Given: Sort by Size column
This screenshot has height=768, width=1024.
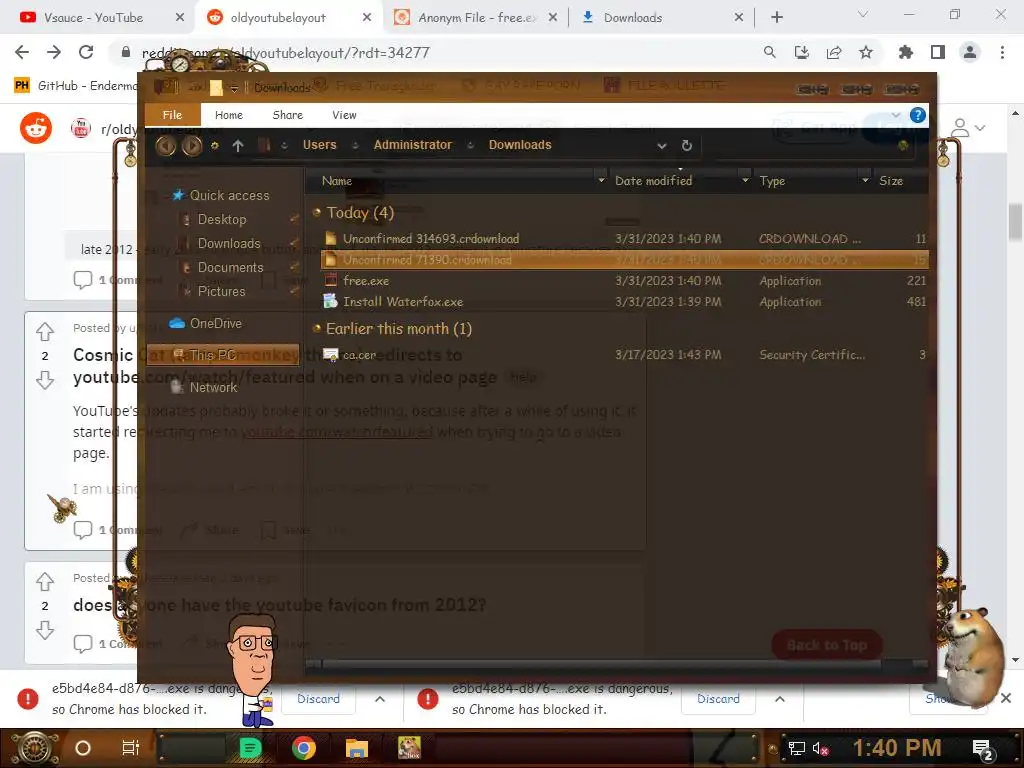Looking at the screenshot, I should pyautogui.click(x=891, y=181).
